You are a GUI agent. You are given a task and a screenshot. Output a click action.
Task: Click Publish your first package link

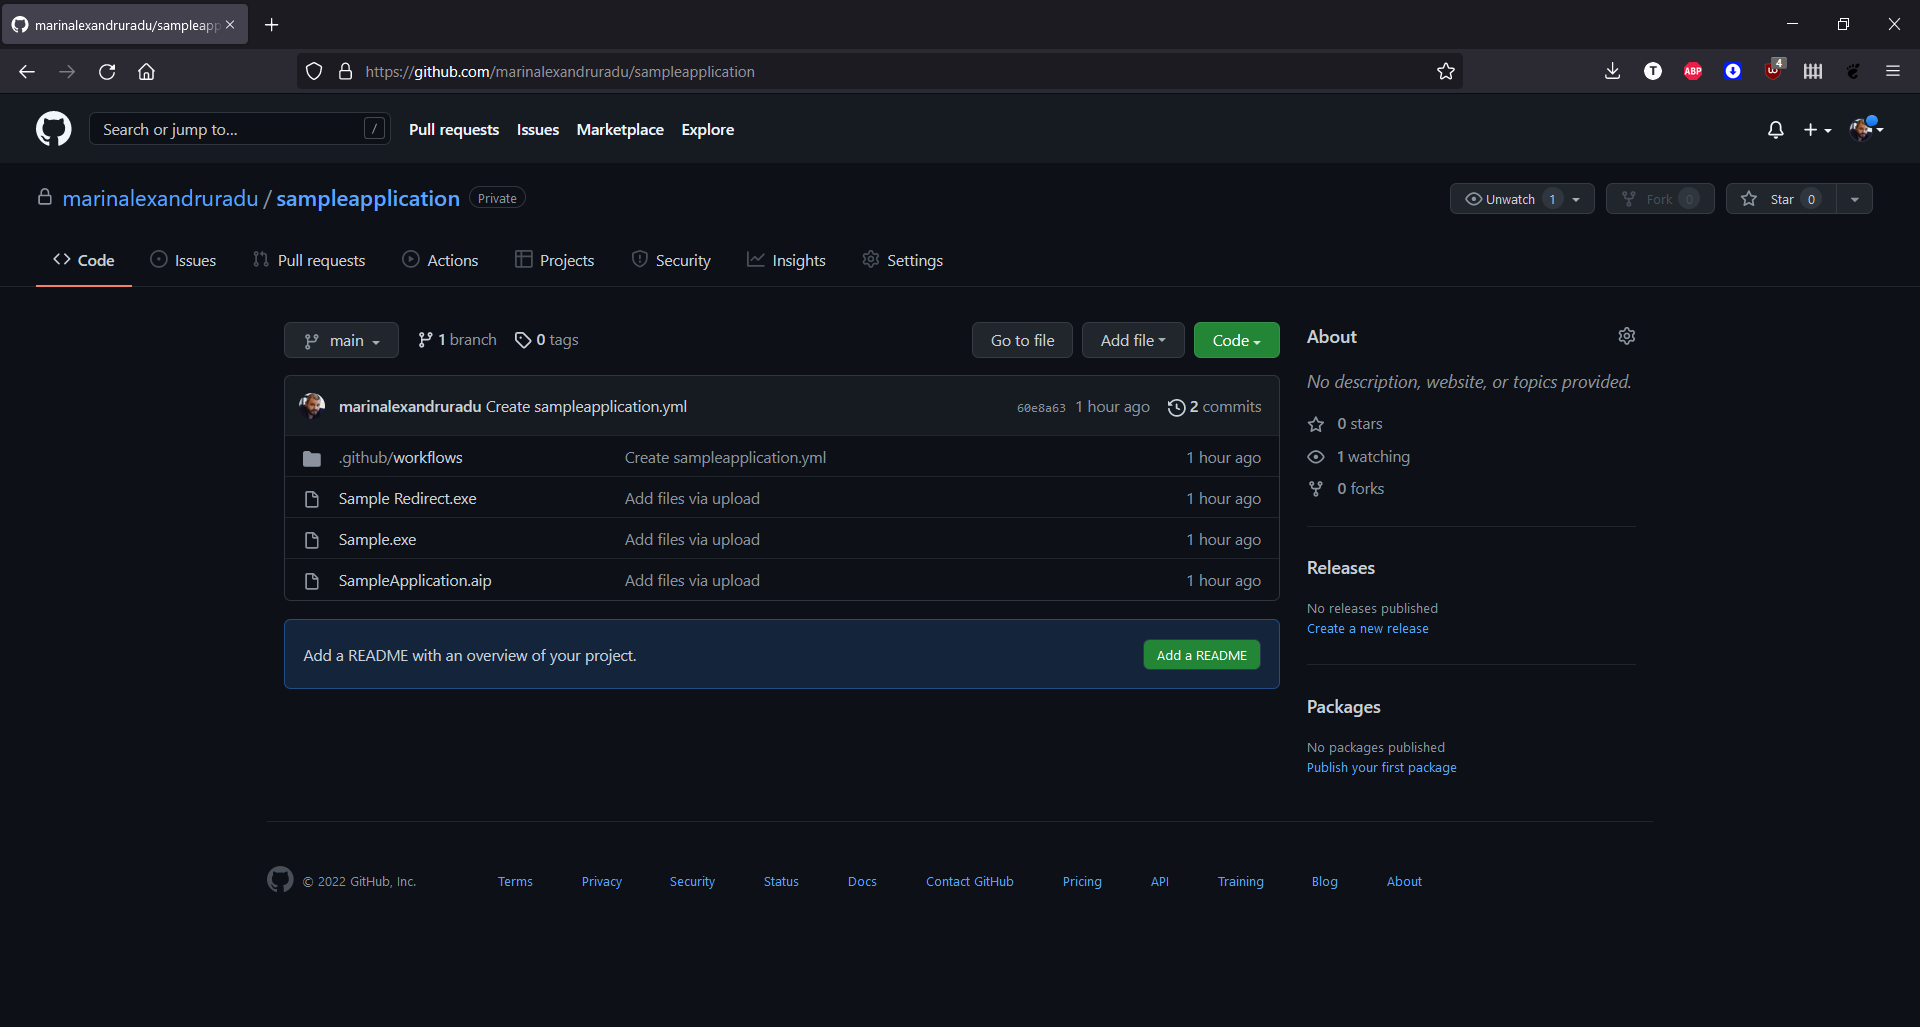pyautogui.click(x=1381, y=767)
